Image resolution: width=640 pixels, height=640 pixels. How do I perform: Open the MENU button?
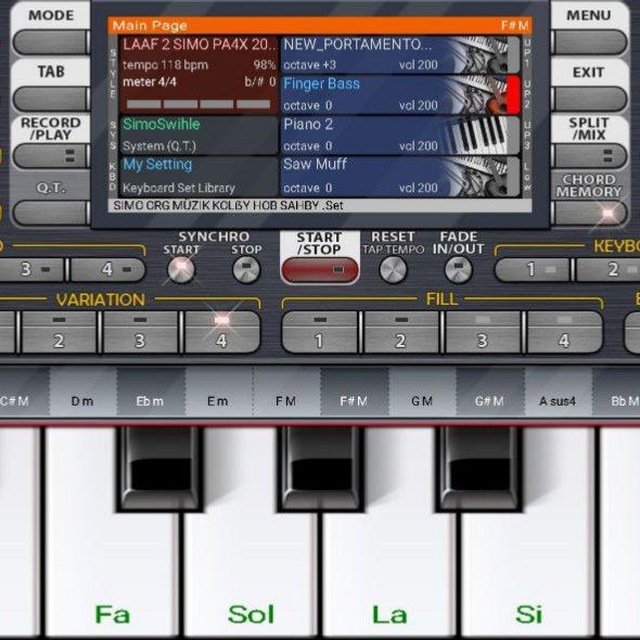pyautogui.click(x=589, y=42)
